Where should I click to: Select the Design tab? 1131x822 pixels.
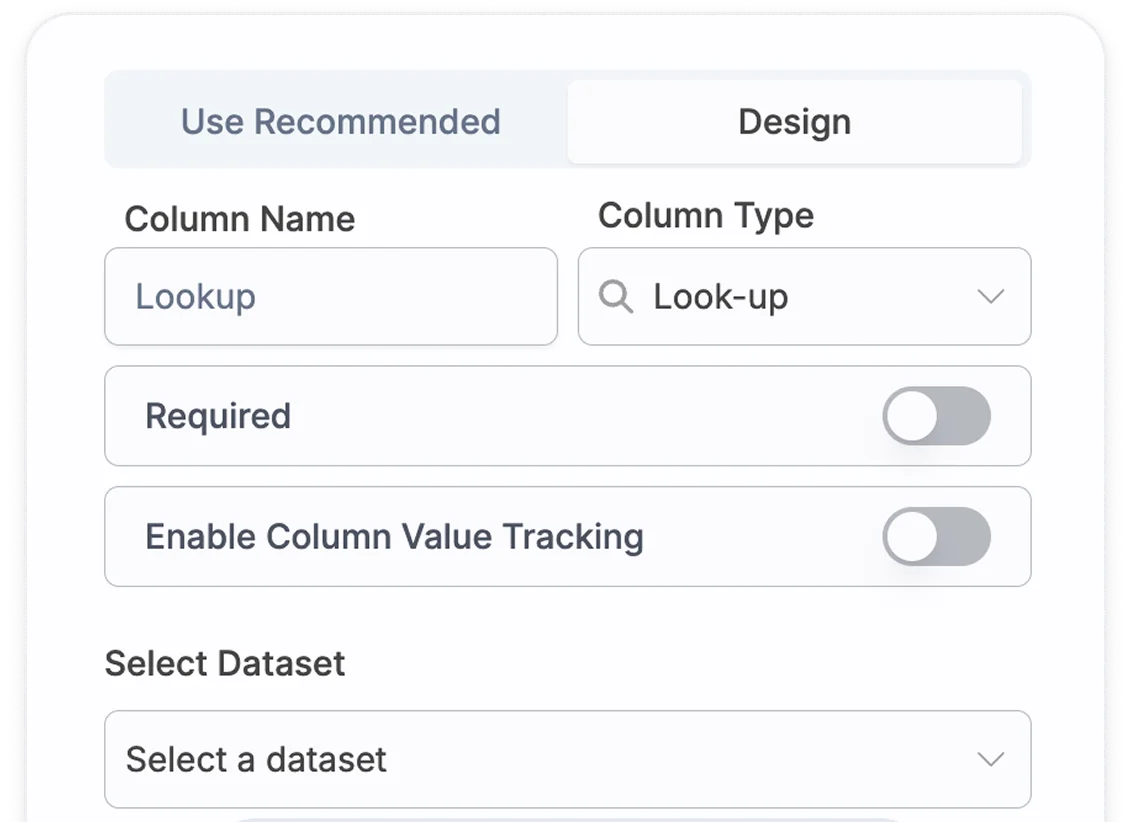coord(794,122)
